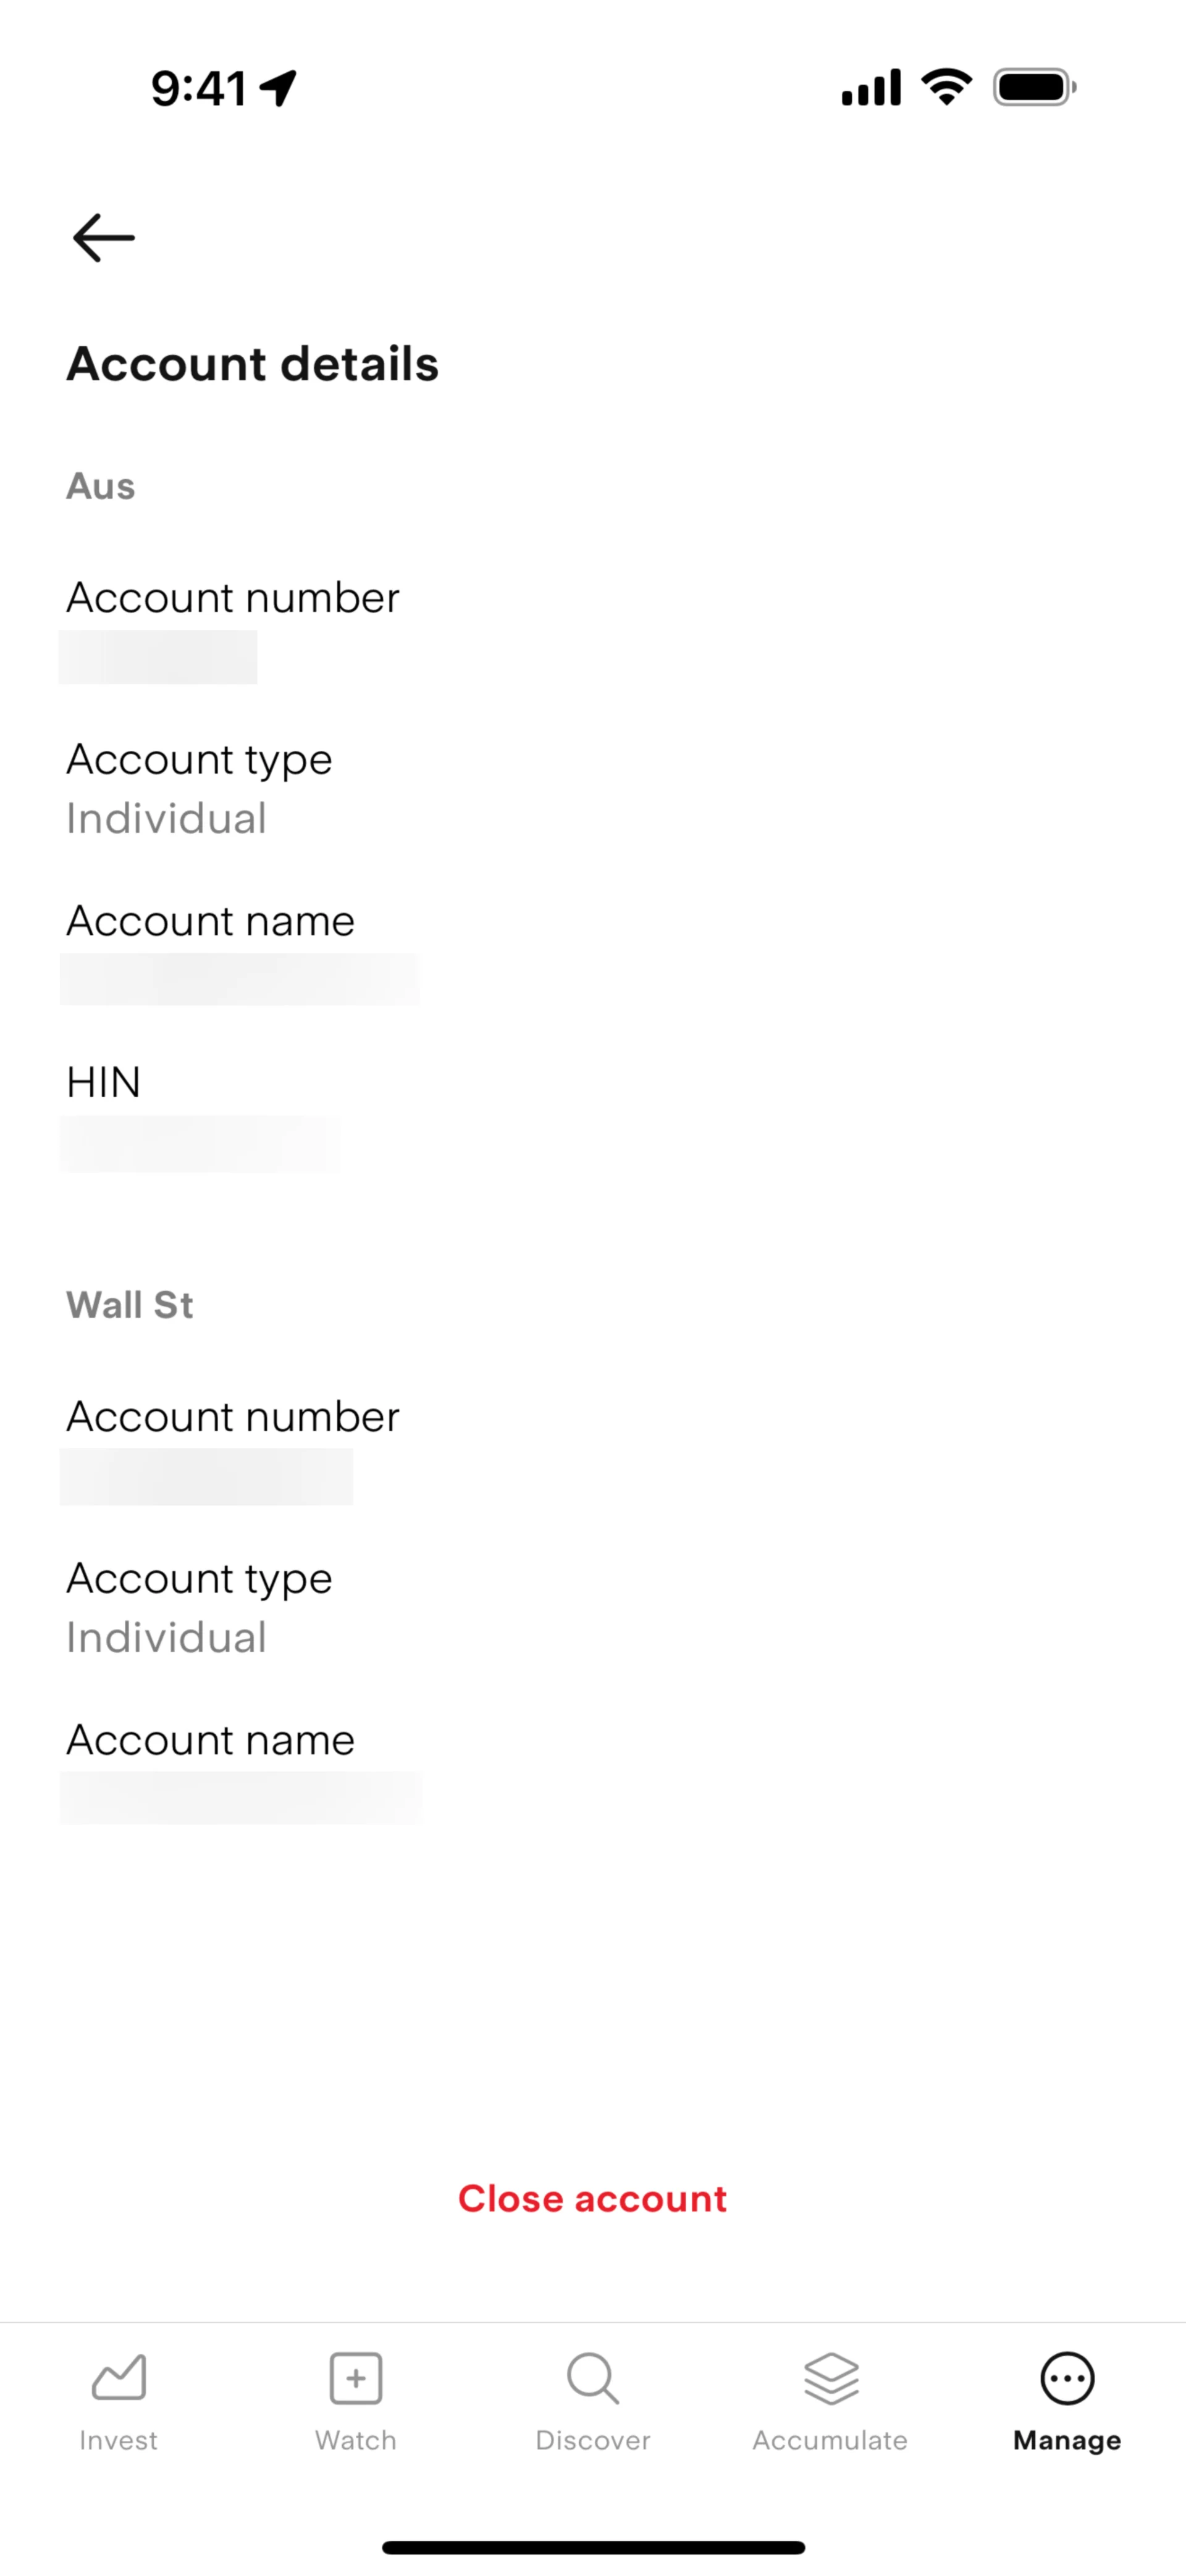This screenshot has width=1186, height=2576.
Task: Tap the Account details heading
Action: [253, 364]
